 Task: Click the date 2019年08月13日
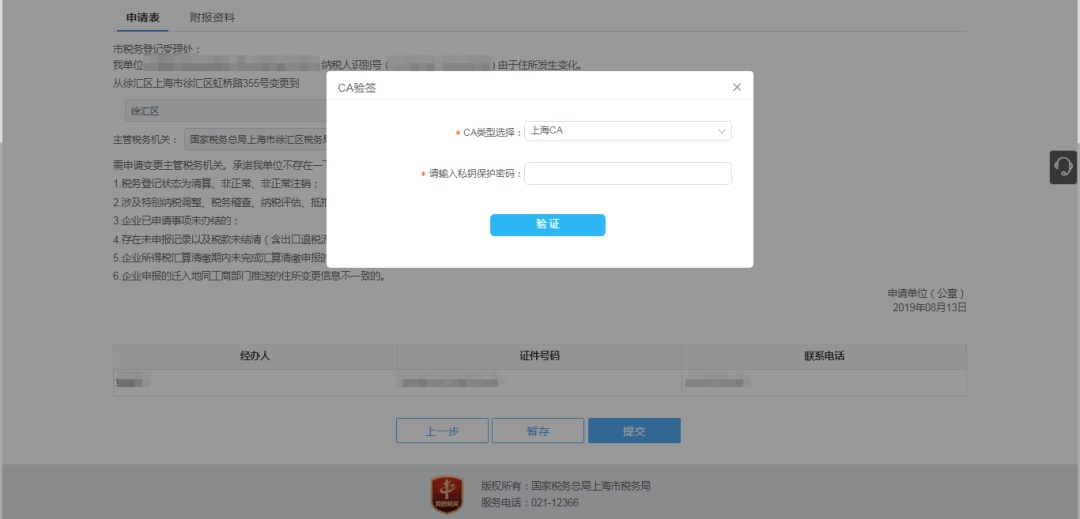930,307
